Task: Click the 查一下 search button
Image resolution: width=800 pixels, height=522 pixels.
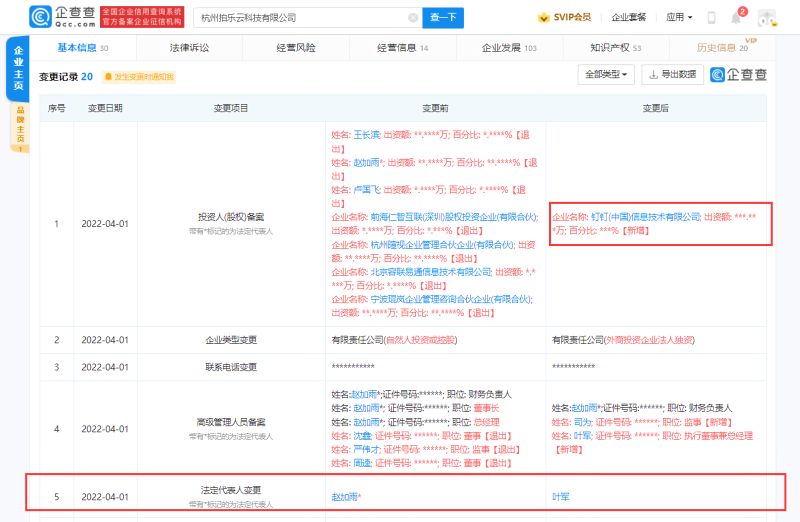Action: pyautogui.click(x=443, y=18)
